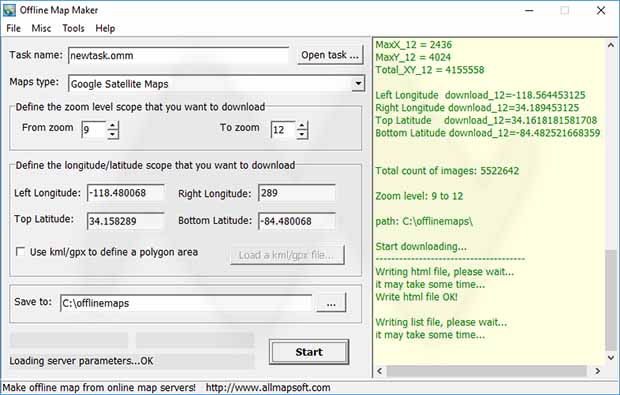Viewport: 620px width, 395px height.
Task: Open the File menu
Action: tap(13, 28)
